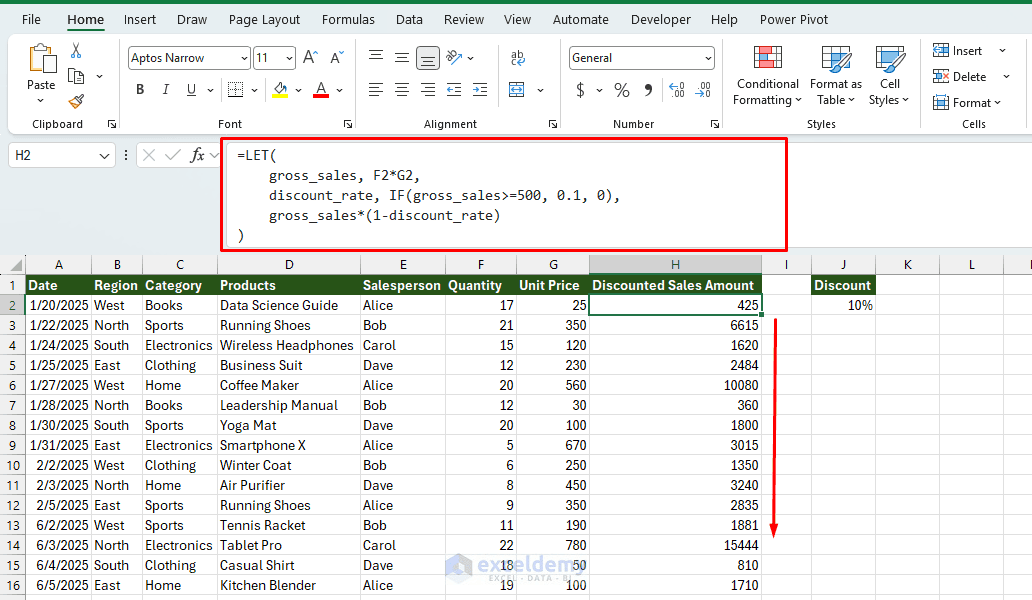
Task: Align text right
Action: coord(428,89)
